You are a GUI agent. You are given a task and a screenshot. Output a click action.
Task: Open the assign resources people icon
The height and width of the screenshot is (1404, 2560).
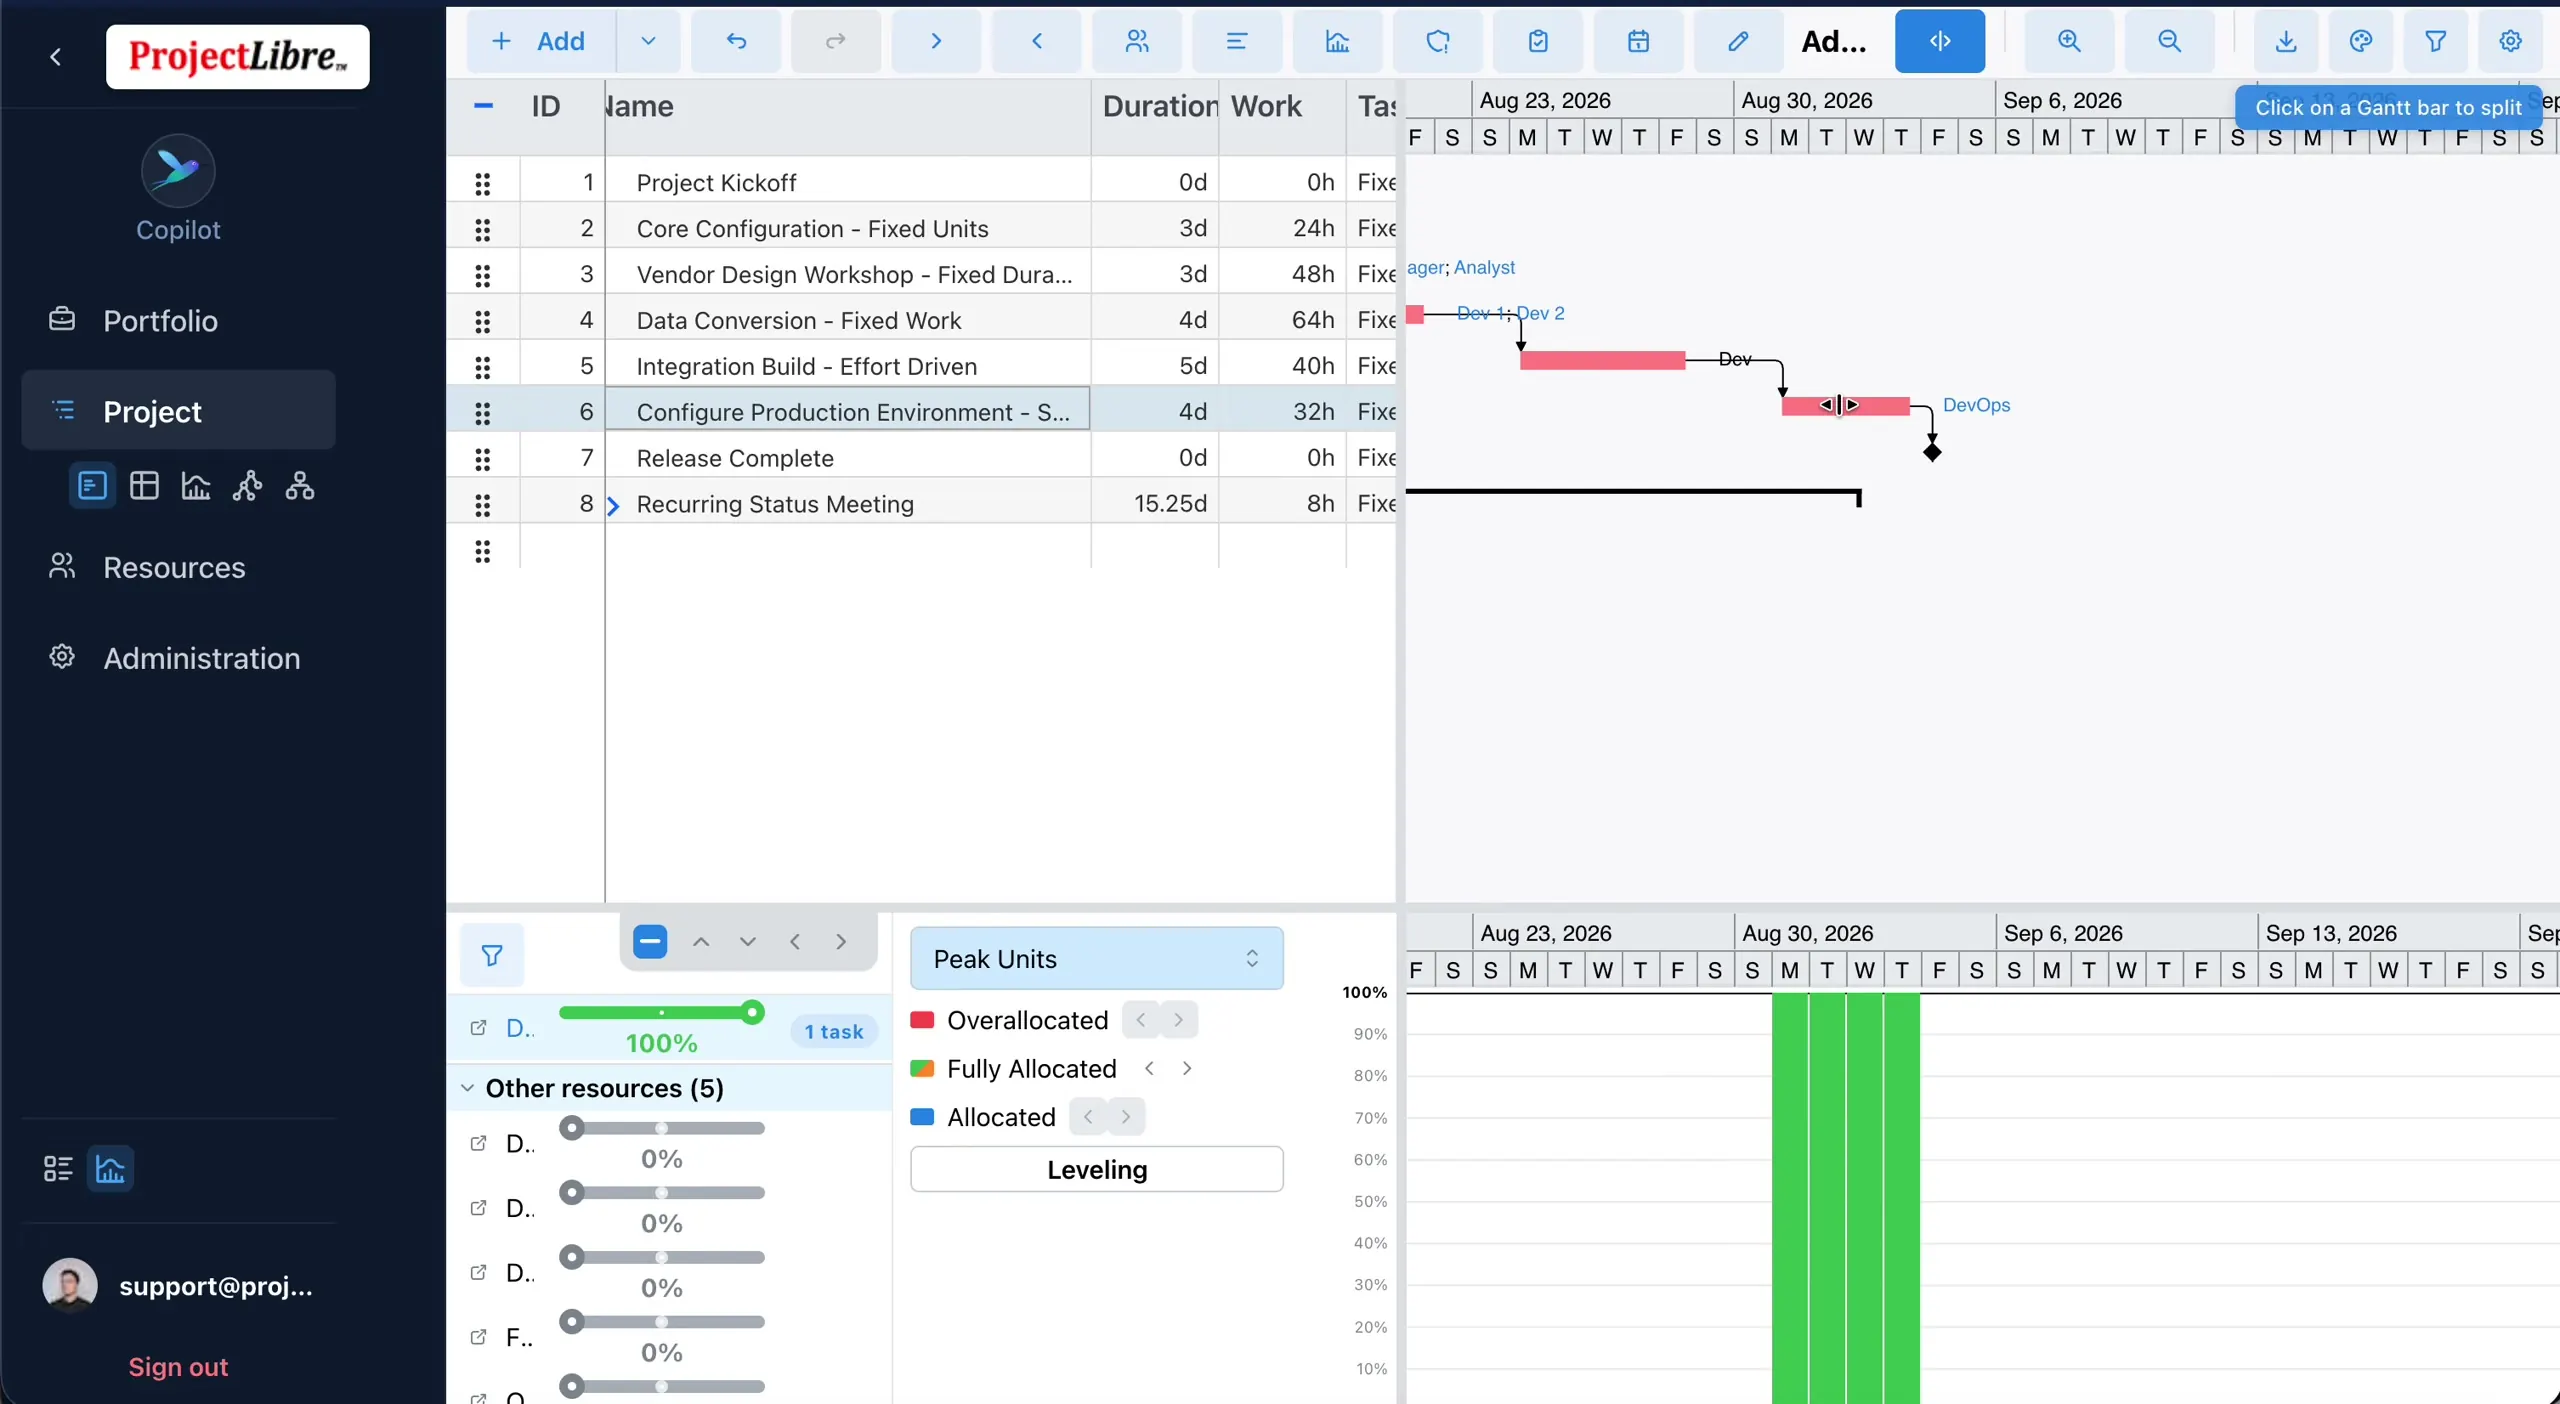[1137, 41]
